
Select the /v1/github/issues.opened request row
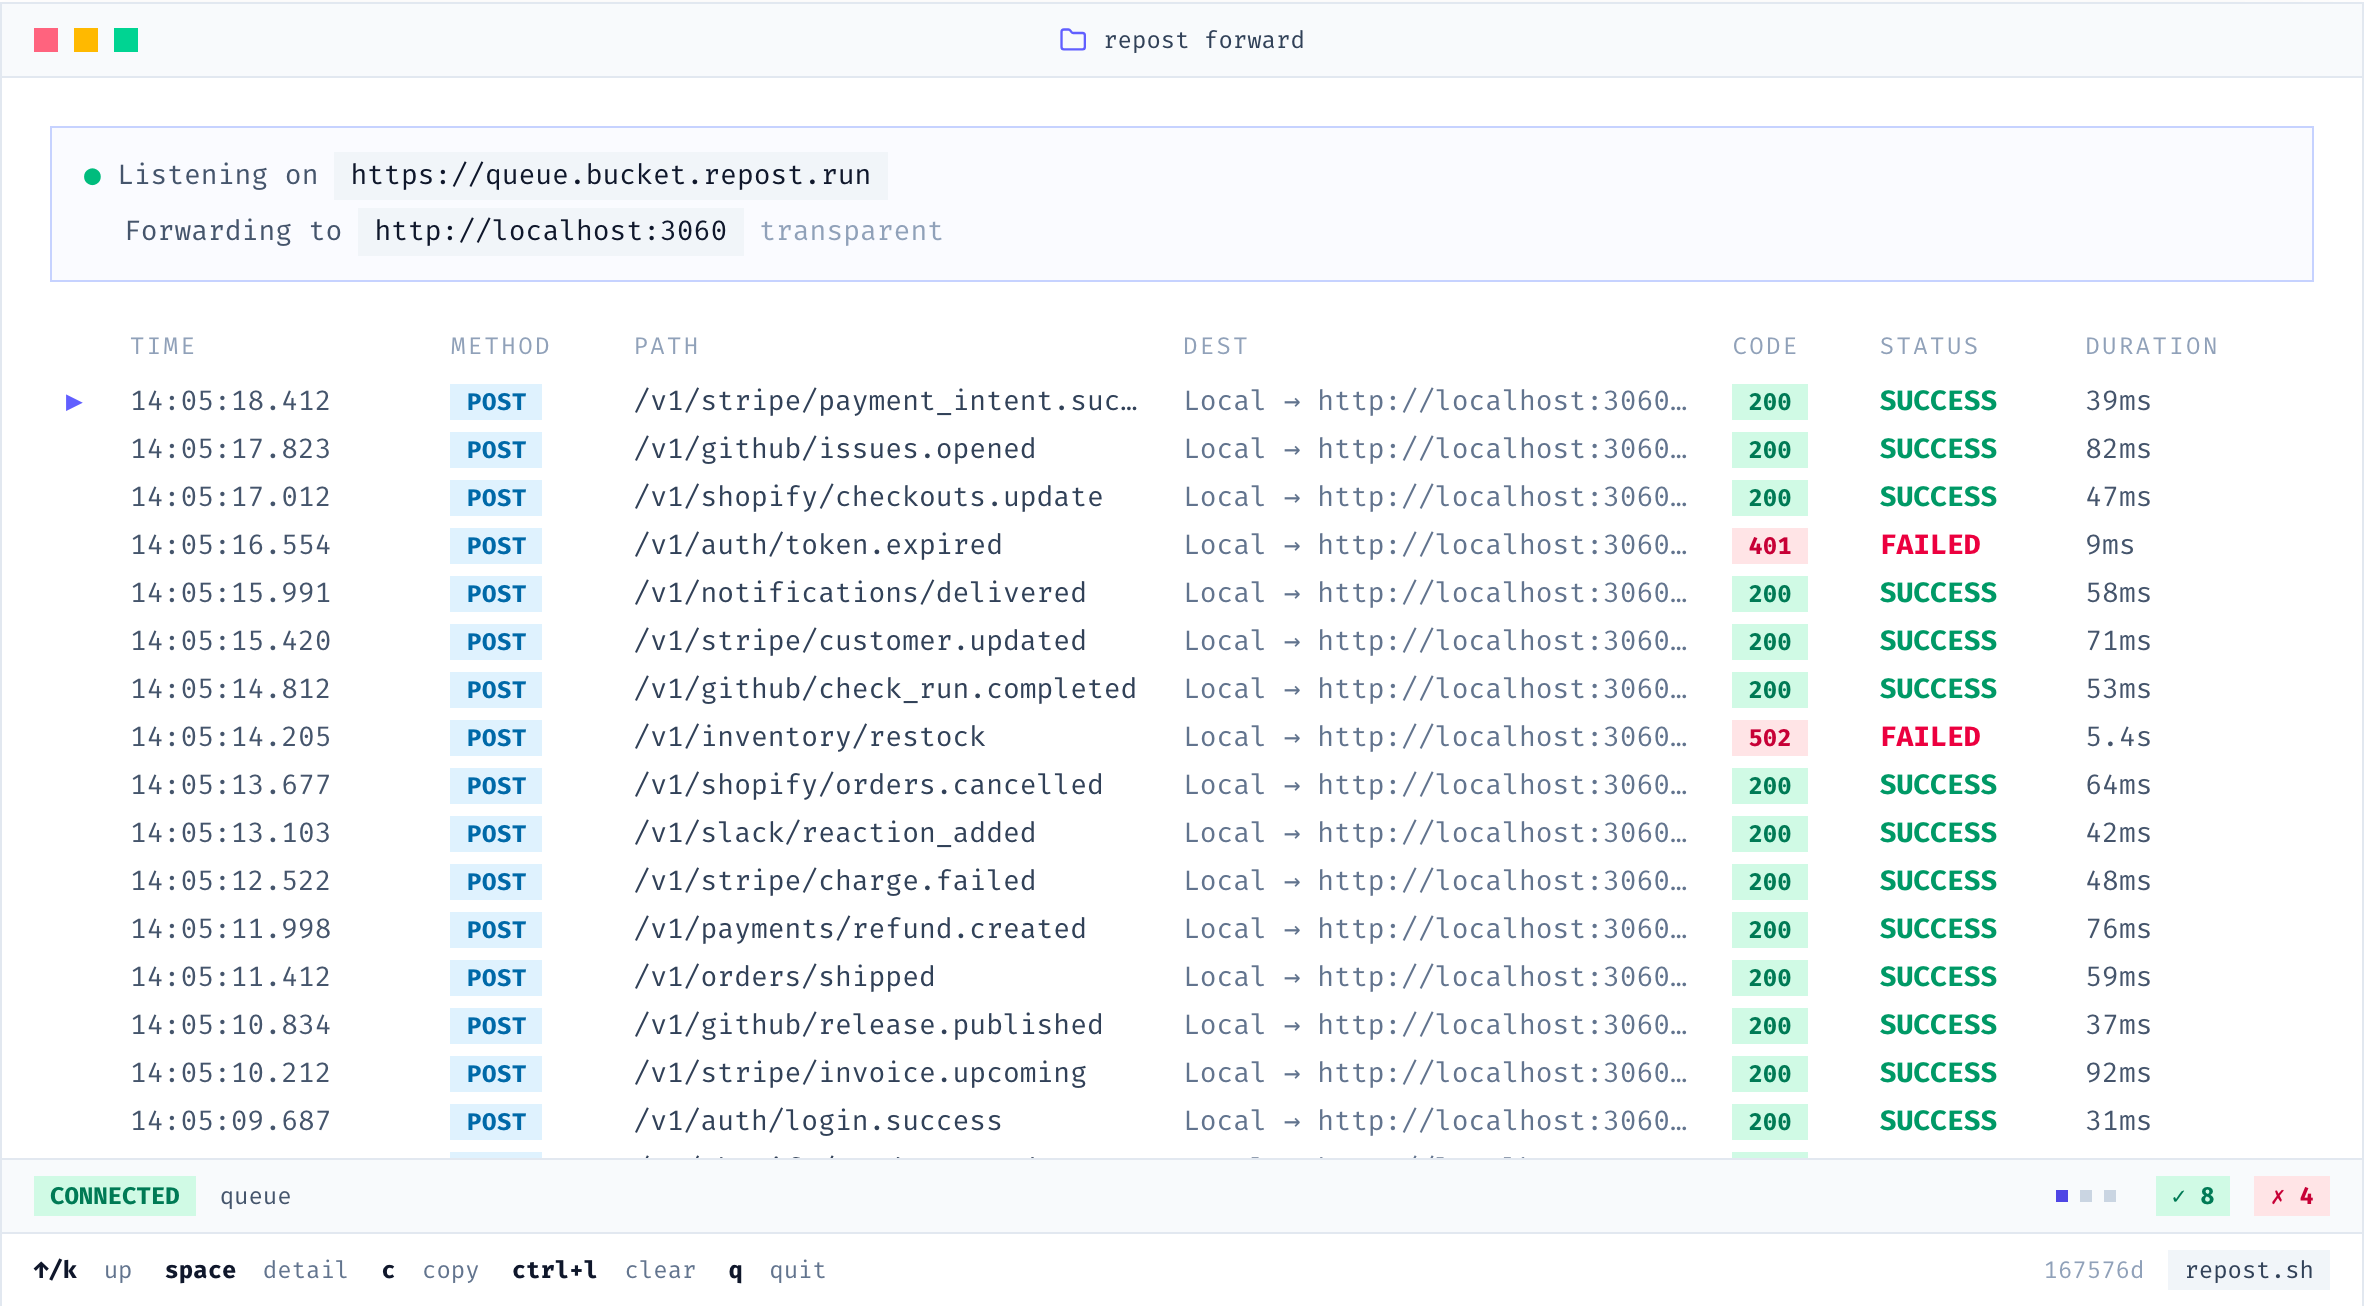(1182, 449)
